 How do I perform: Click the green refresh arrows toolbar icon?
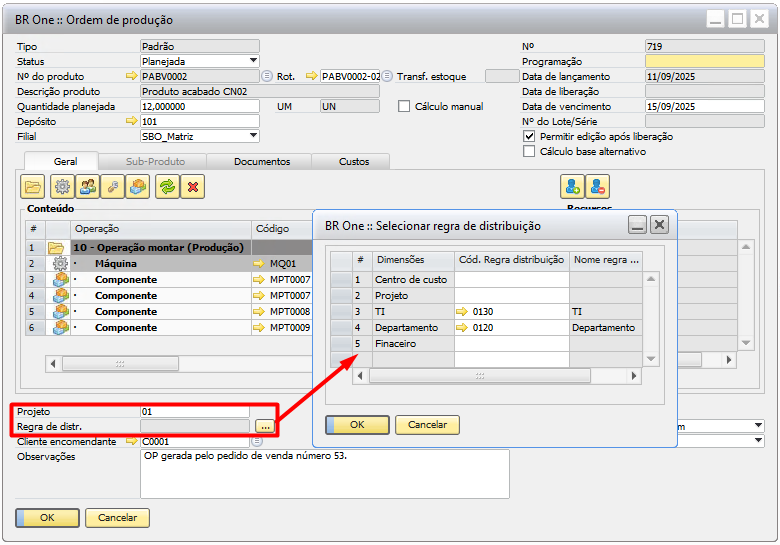(x=166, y=186)
